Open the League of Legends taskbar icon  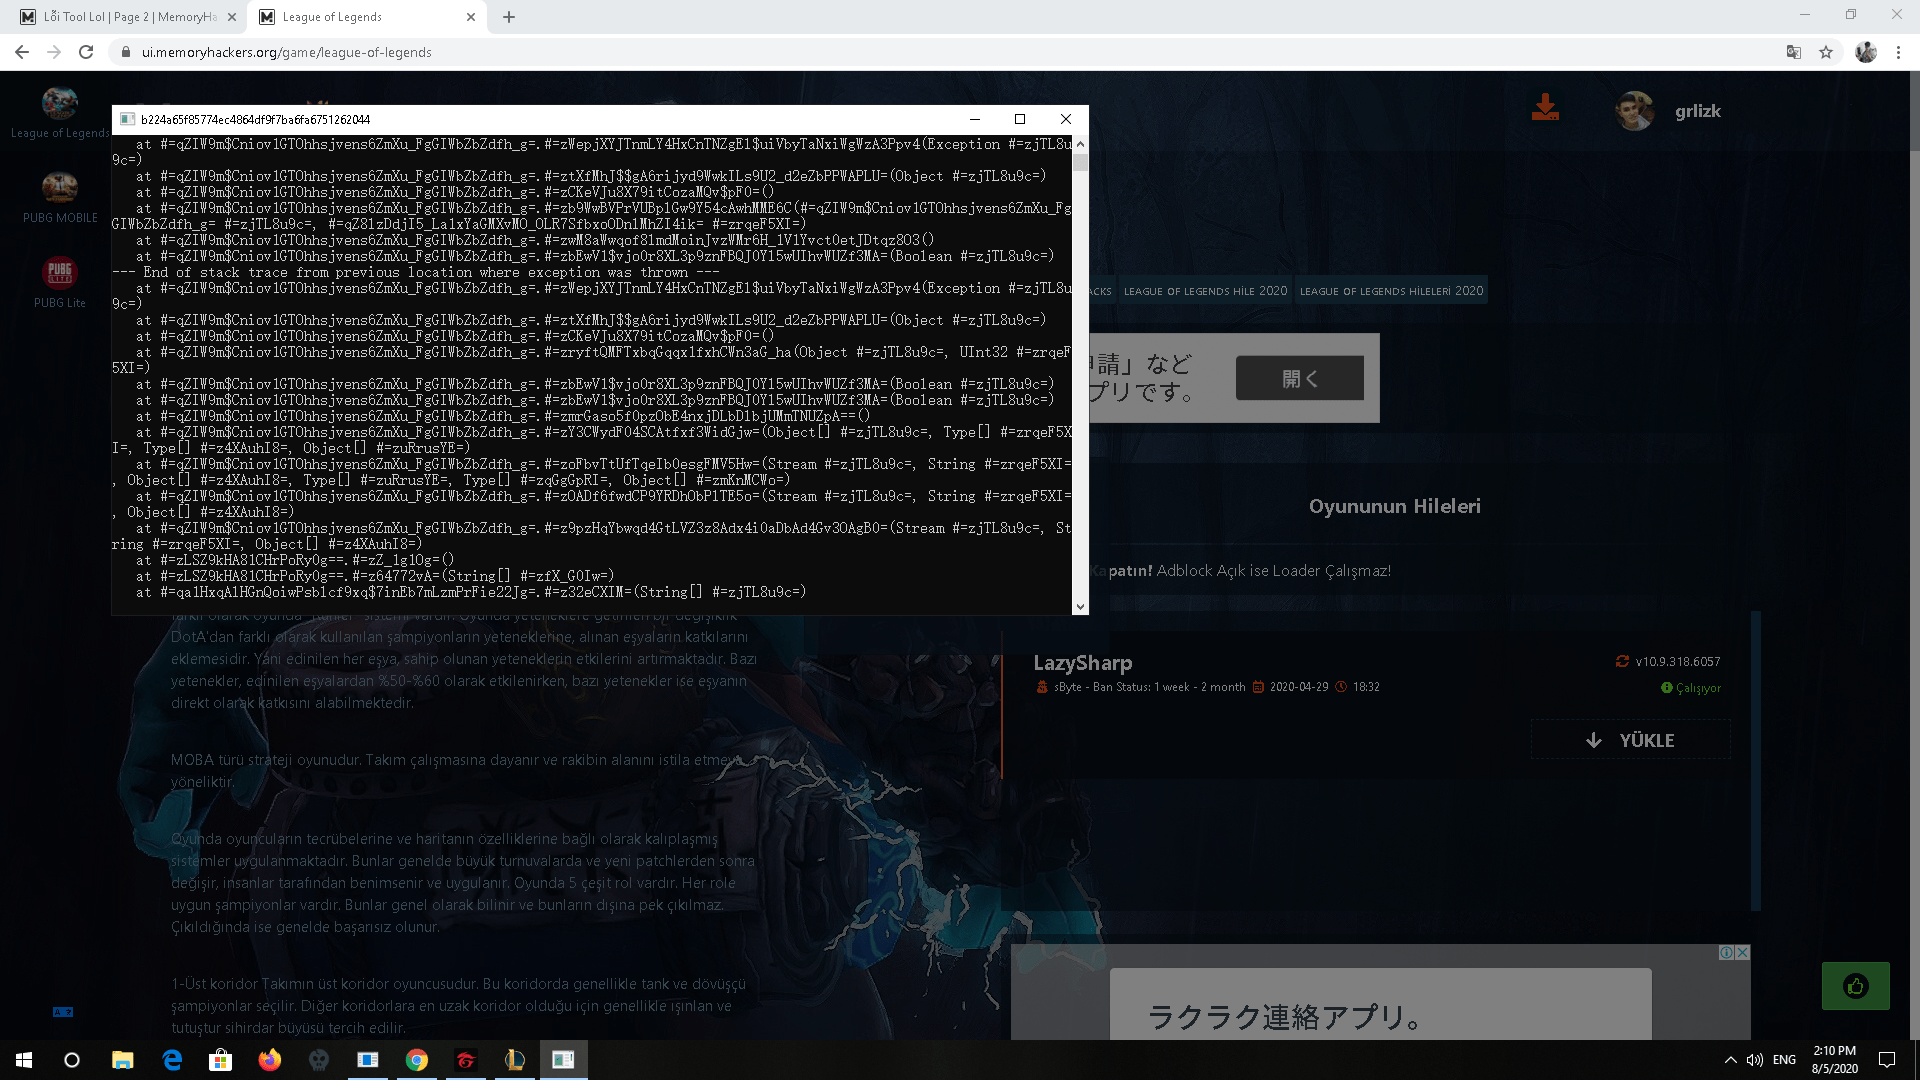(x=515, y=1060)
